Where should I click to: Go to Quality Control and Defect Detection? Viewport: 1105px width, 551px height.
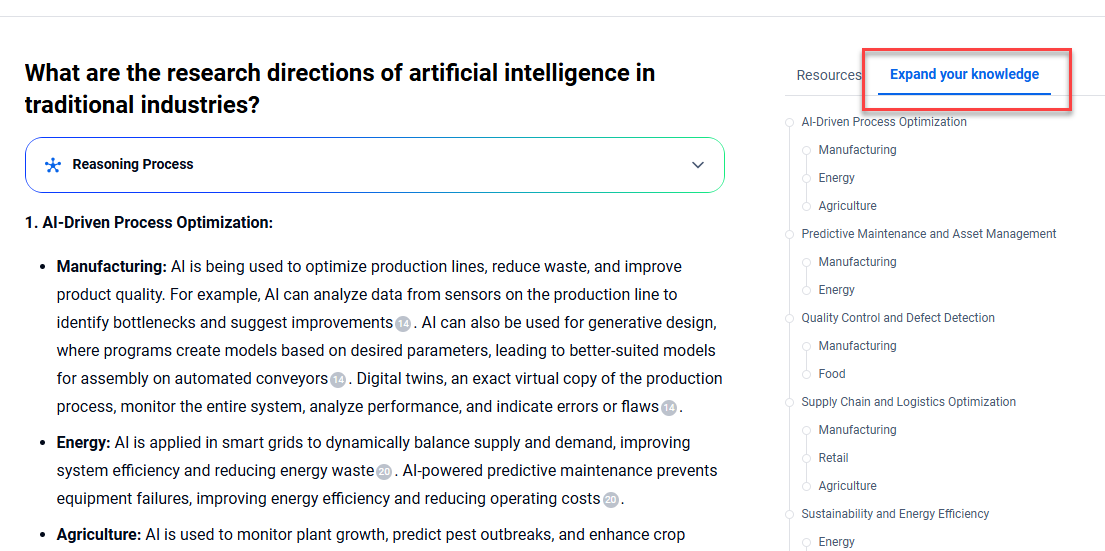pyautogui.click(x=898, y=318)
